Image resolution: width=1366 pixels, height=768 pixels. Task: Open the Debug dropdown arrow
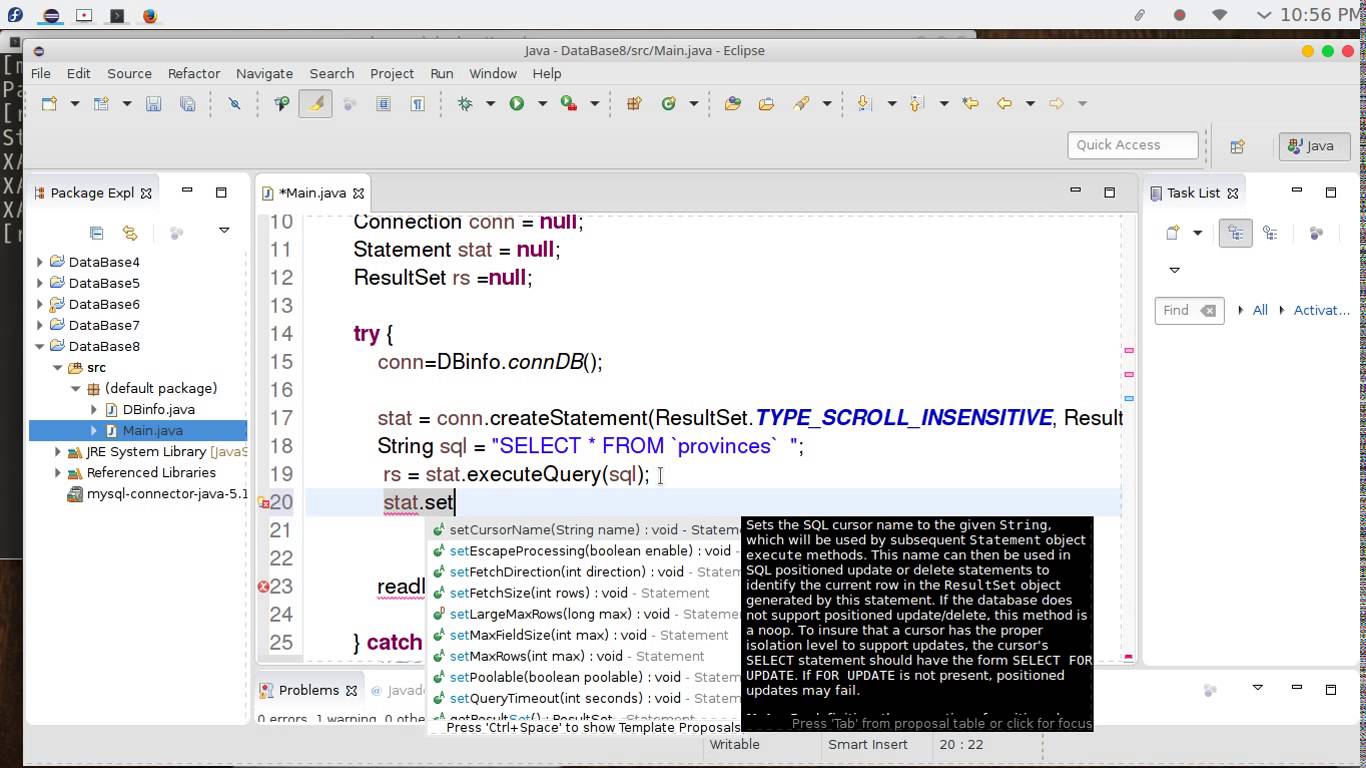click(x=490, y=103)
